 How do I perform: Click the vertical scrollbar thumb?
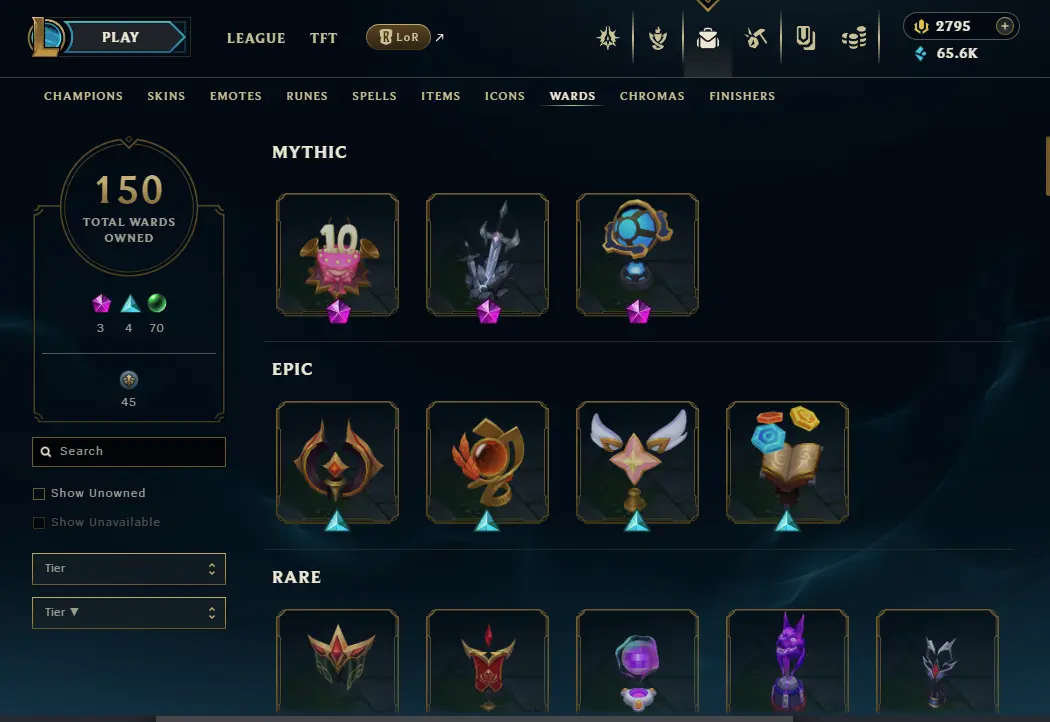pyautogui.click(x=1047, y=165)
